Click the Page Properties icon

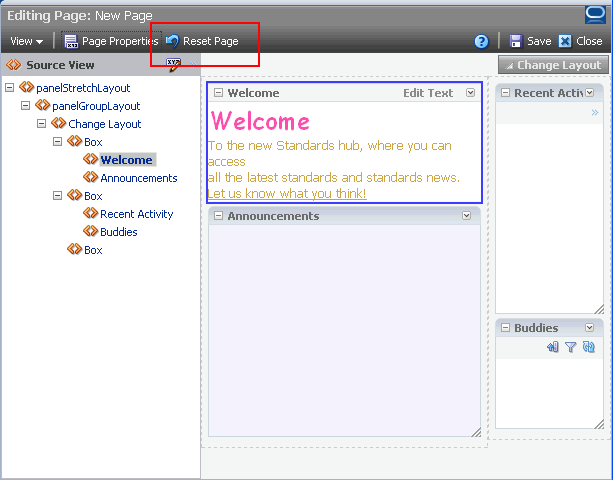coord(71,41)
